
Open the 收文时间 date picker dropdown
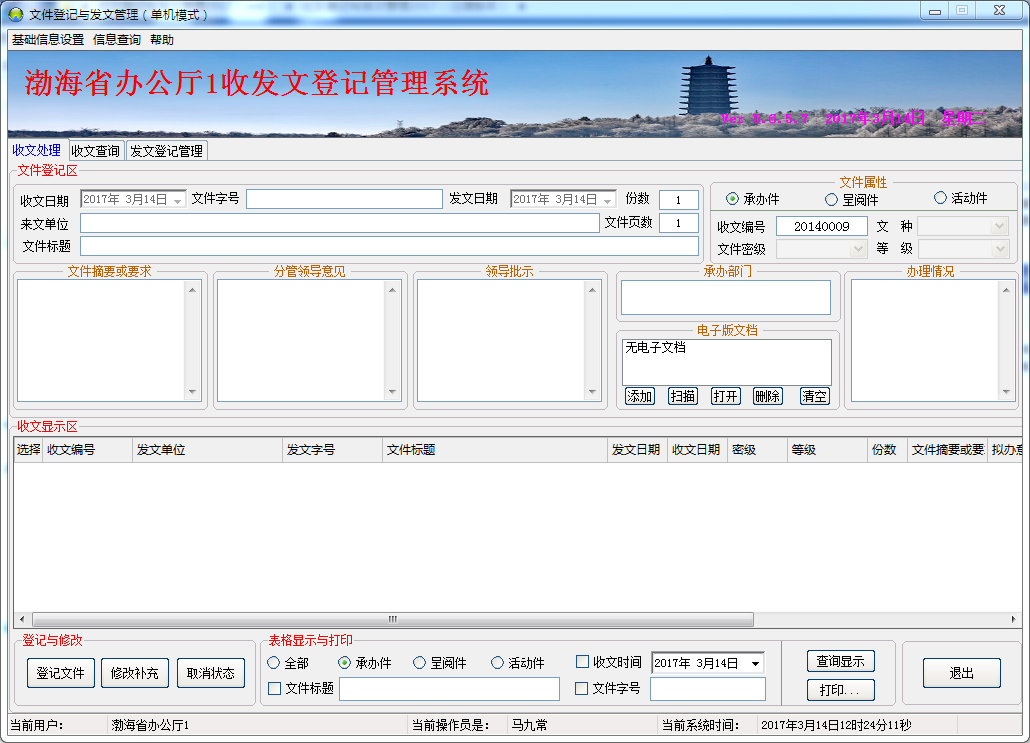pyautogui.click(x=755, y=664)
